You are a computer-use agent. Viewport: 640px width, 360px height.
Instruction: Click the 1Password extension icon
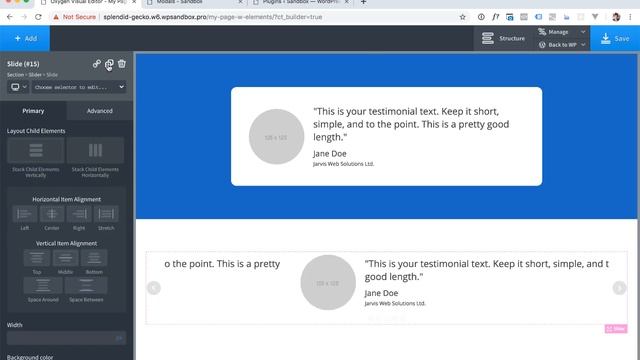pos(481,17)
